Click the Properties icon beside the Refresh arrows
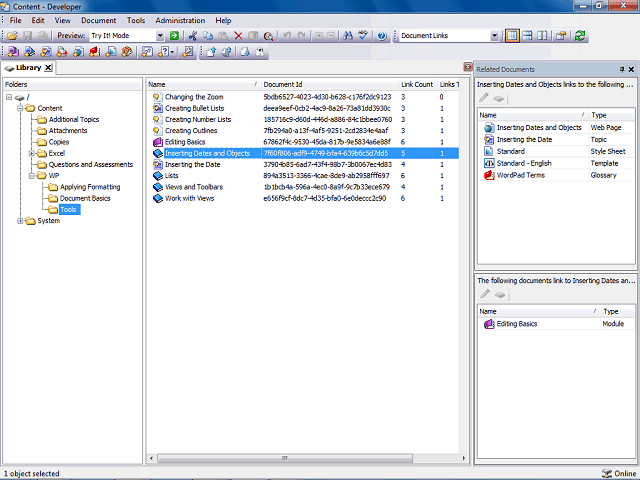The width and height of the screenshot is (640, 480). point(561,36)
